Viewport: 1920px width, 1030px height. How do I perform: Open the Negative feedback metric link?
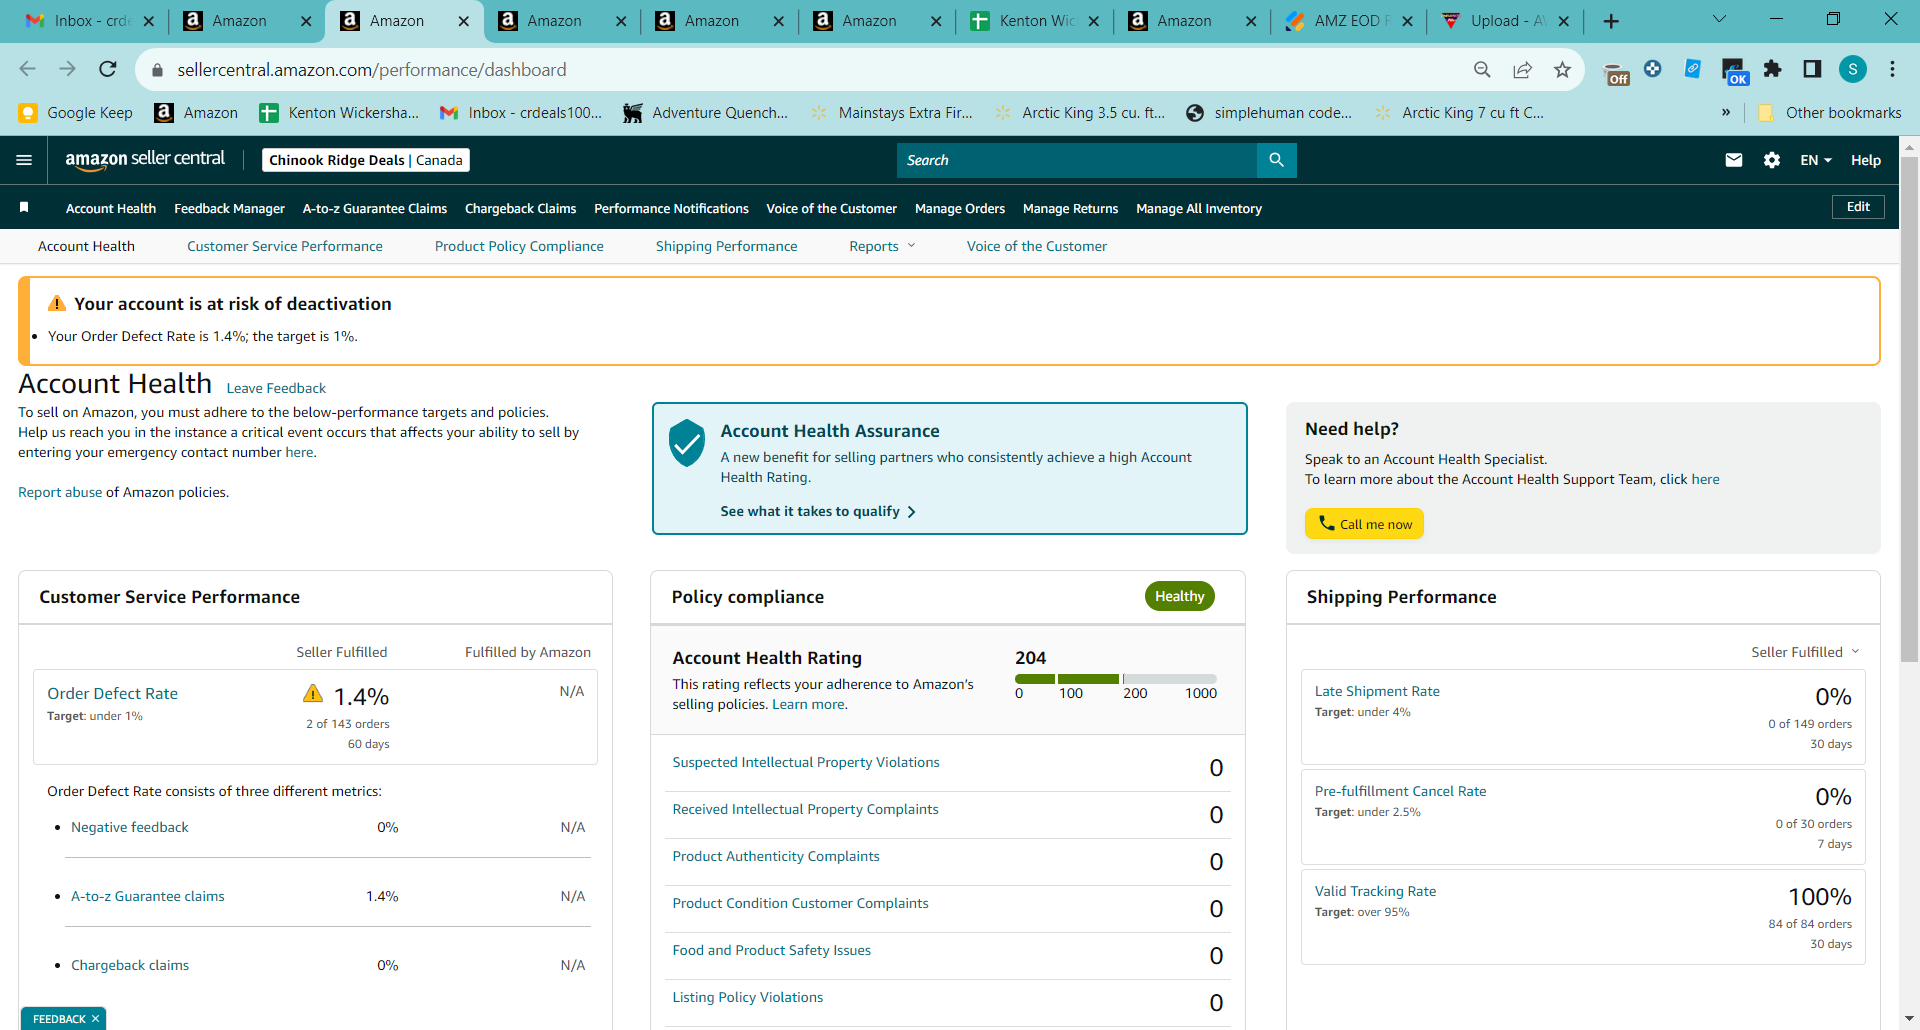130,827
